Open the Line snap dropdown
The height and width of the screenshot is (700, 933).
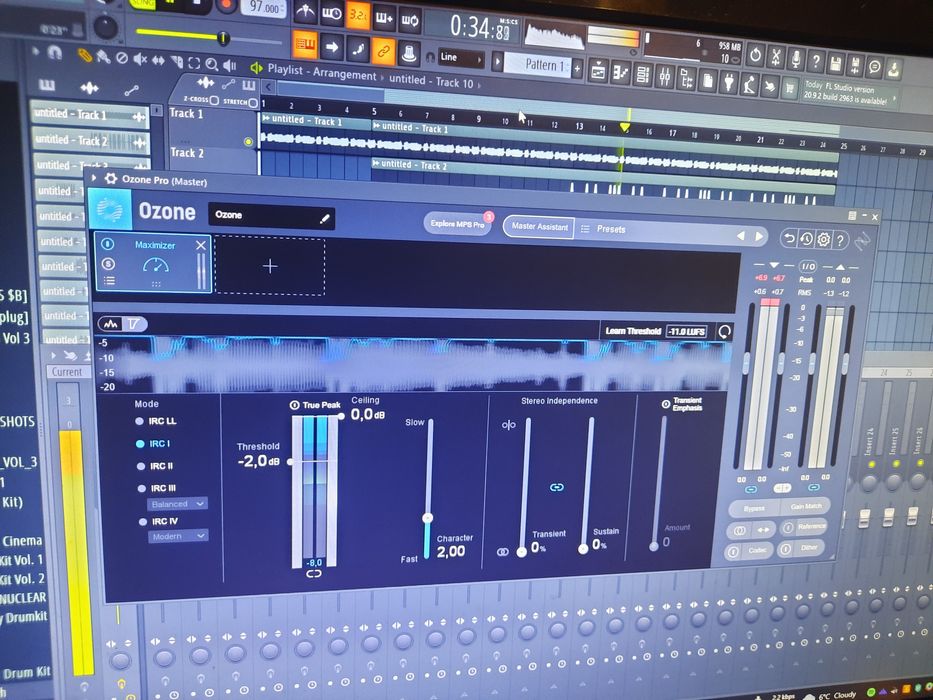click(x=461, y=58)
